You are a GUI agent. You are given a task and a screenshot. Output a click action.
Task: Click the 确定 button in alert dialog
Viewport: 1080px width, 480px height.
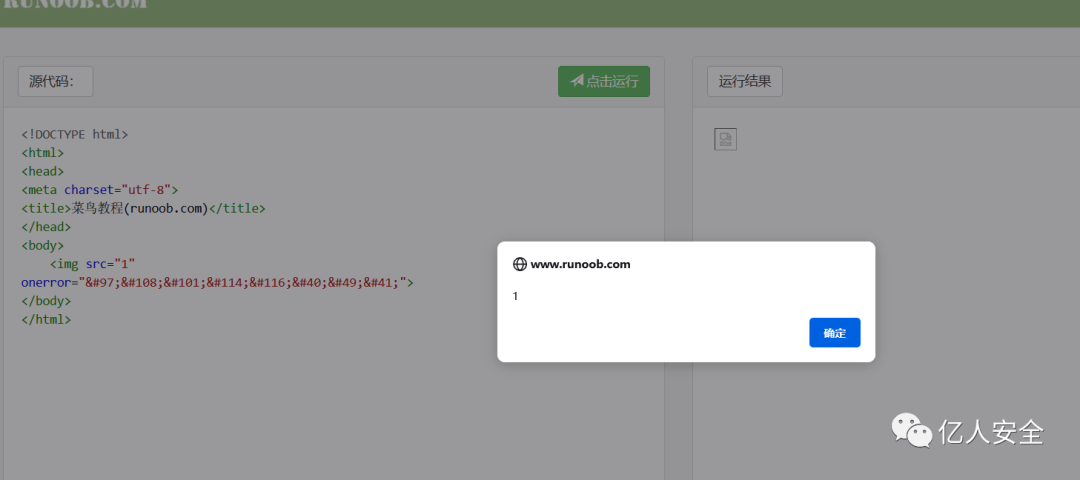[x=834, y=333]
